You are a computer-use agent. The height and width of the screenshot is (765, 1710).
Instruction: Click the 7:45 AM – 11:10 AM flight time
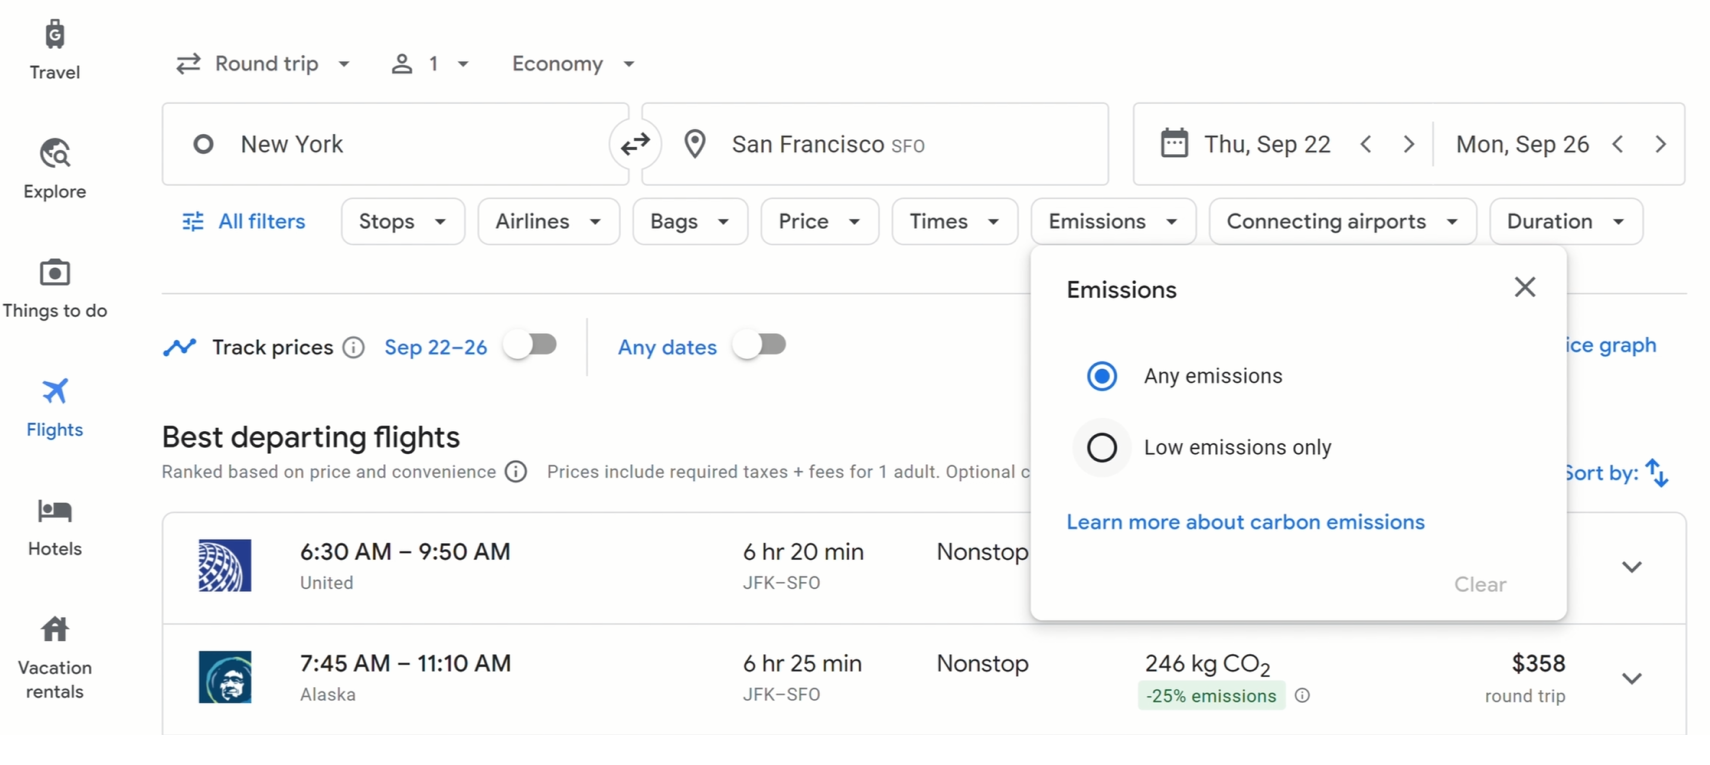405,663
